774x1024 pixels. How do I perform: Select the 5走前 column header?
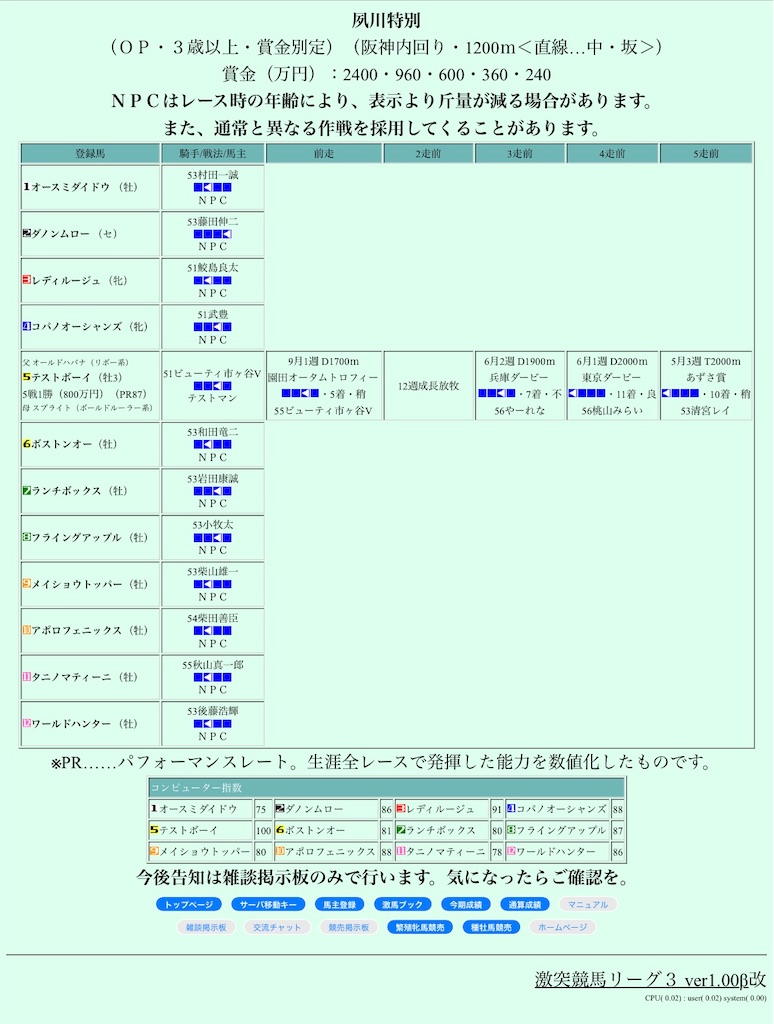point(706,153)
